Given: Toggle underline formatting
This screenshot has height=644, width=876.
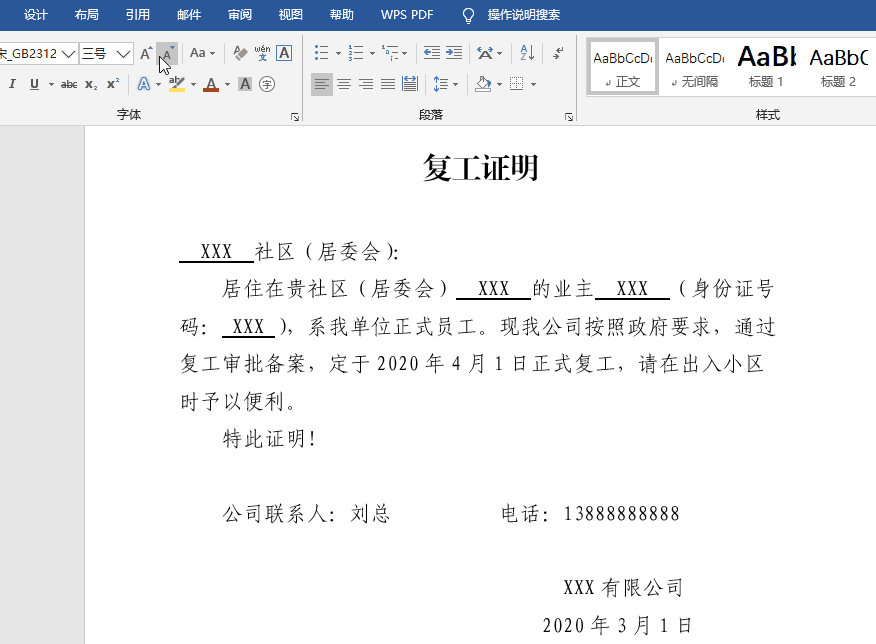Looking at the screenshot, I should 35,84.
